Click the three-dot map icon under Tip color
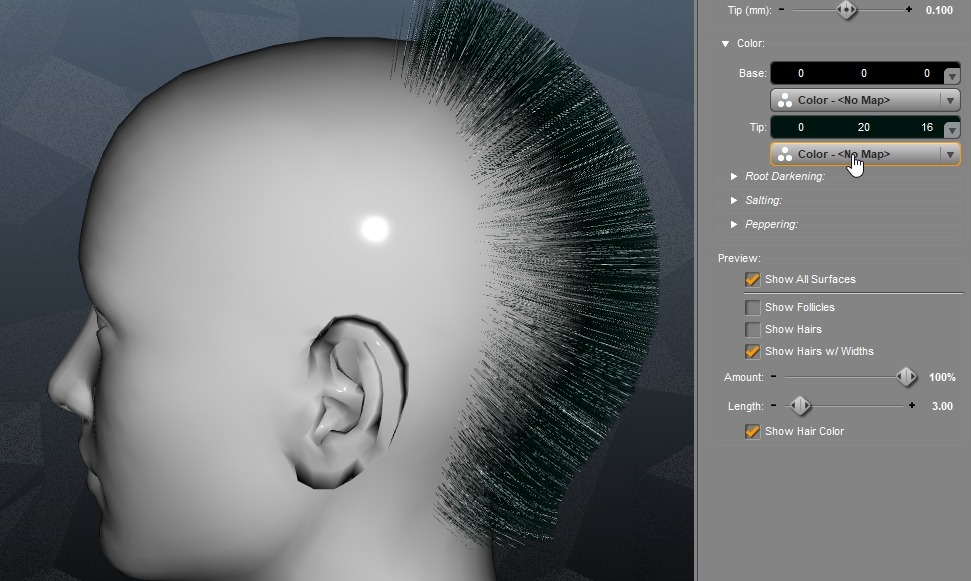Image resolution: width=971 pixels, height=581 pixels. pyautogui.click(x=785, y=154)
